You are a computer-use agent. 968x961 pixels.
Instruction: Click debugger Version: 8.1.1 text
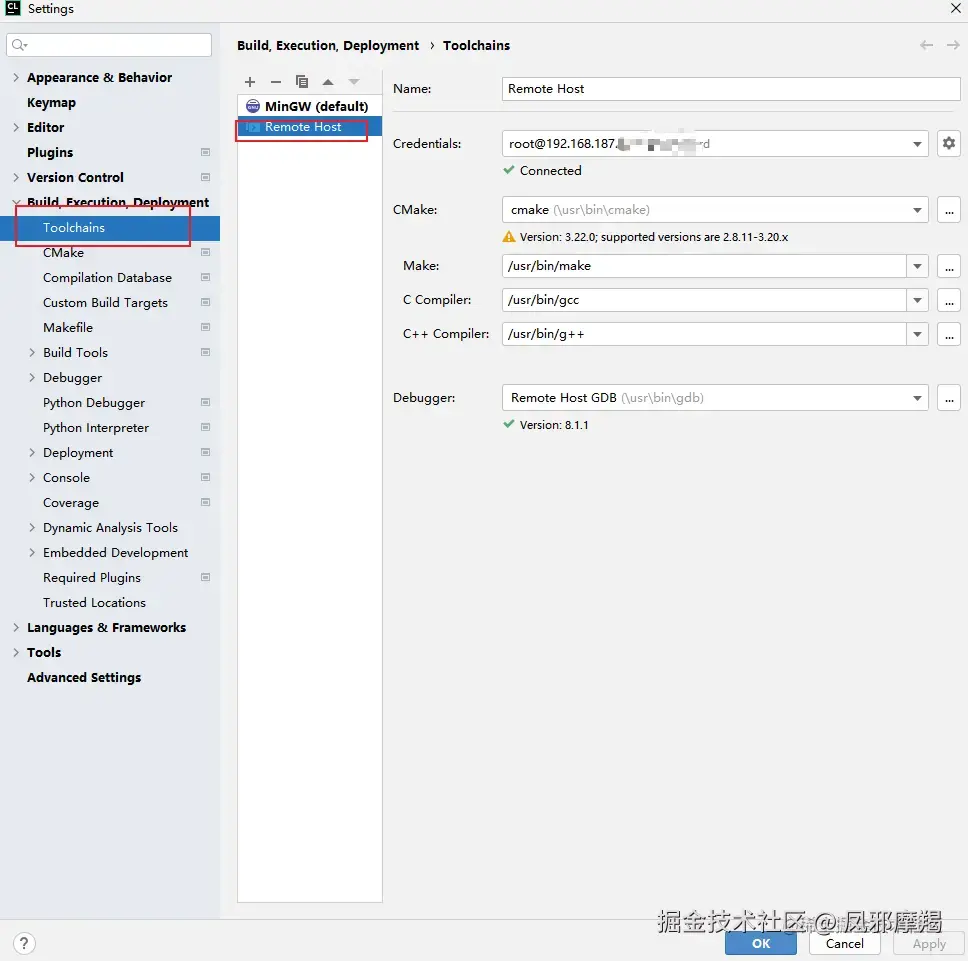(554, 425)
